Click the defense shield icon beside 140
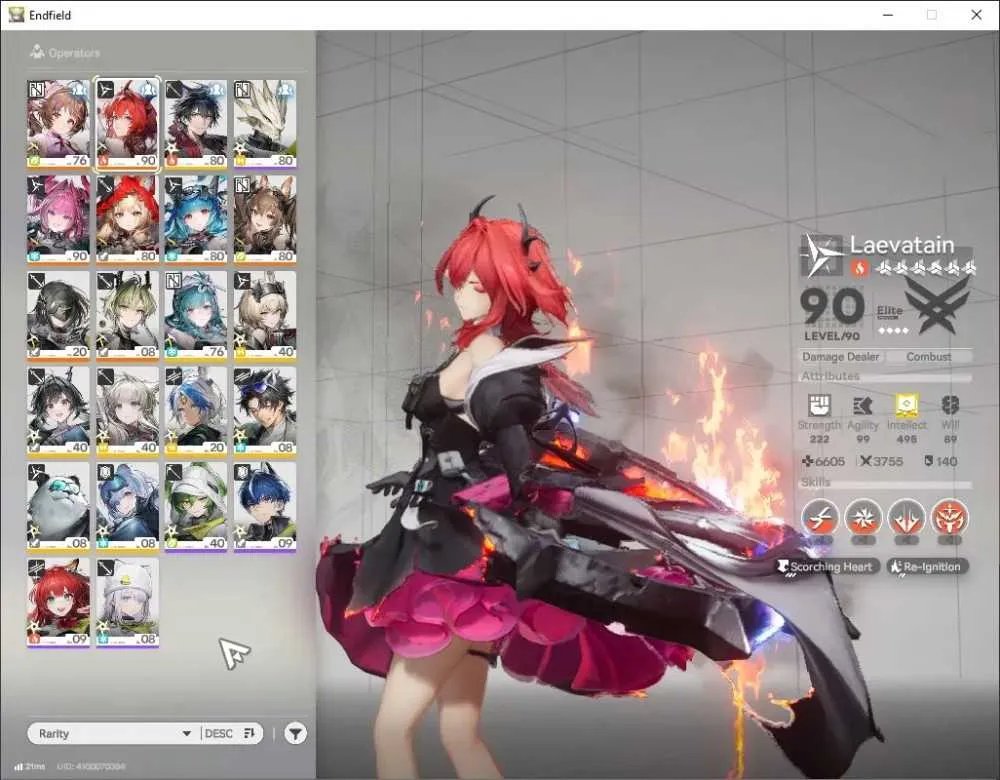The image size is (1000, 780). [x=929, y=461]
